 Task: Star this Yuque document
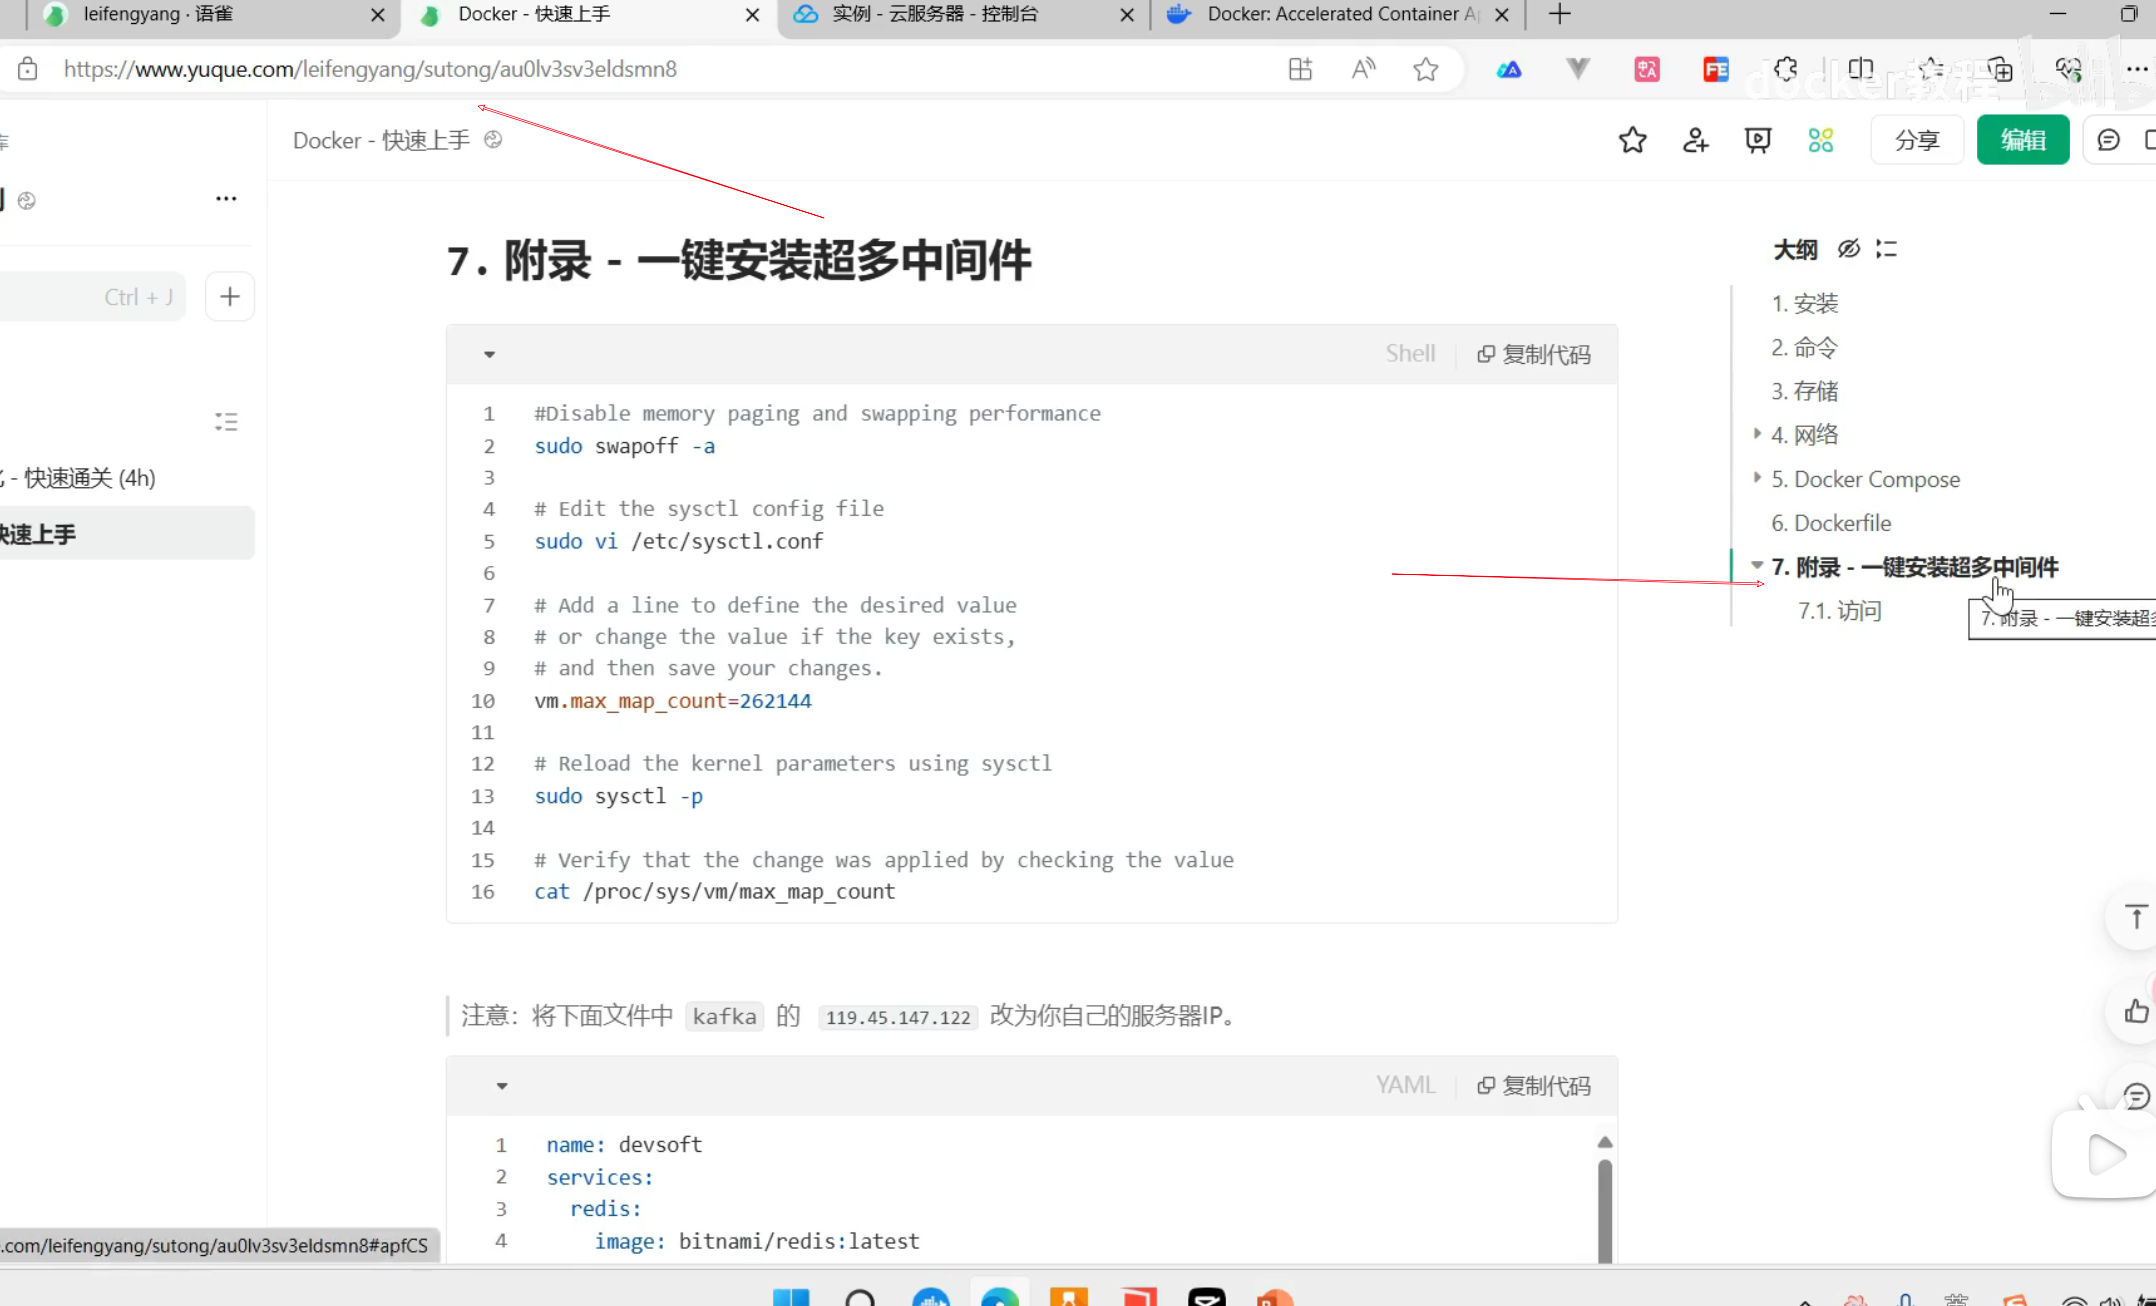pos(1632,140)
